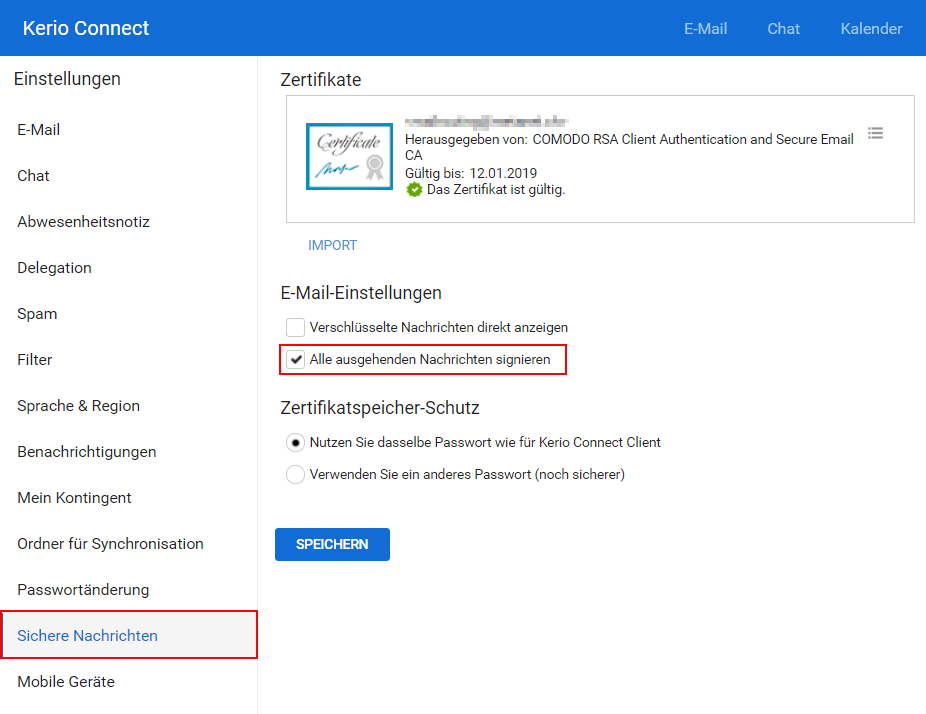This screenshot has width=926, height=714.
Task: Open Chat from the top bar
Action: (x=783, y=29)
